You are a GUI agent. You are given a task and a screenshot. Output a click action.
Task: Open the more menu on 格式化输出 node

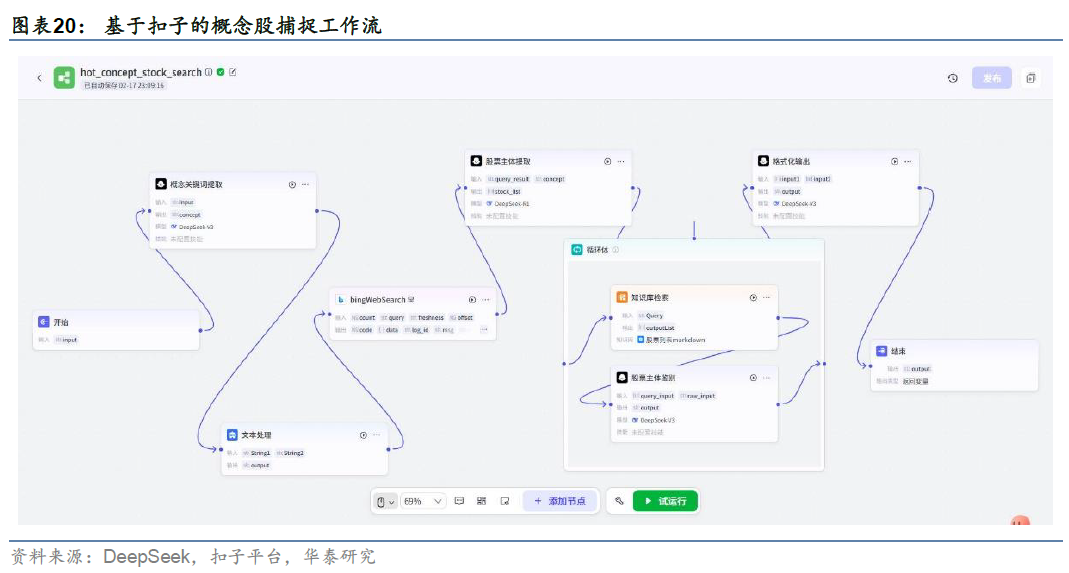coord(907,162)
